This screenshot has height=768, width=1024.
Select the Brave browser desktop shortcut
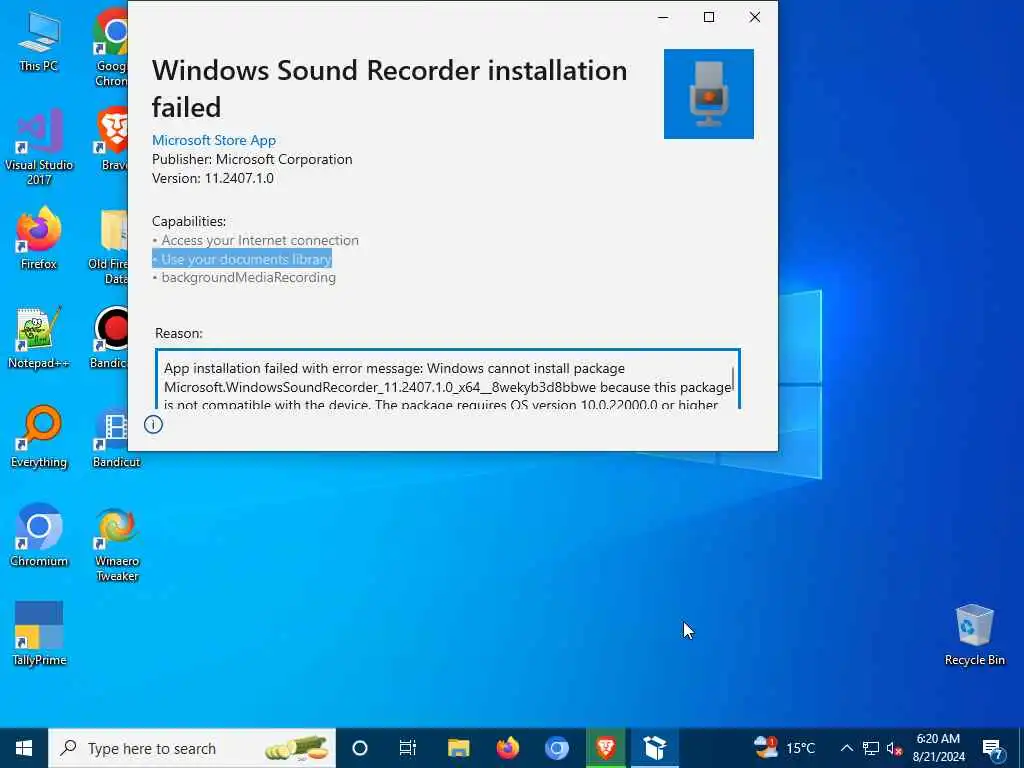point(112,140)
